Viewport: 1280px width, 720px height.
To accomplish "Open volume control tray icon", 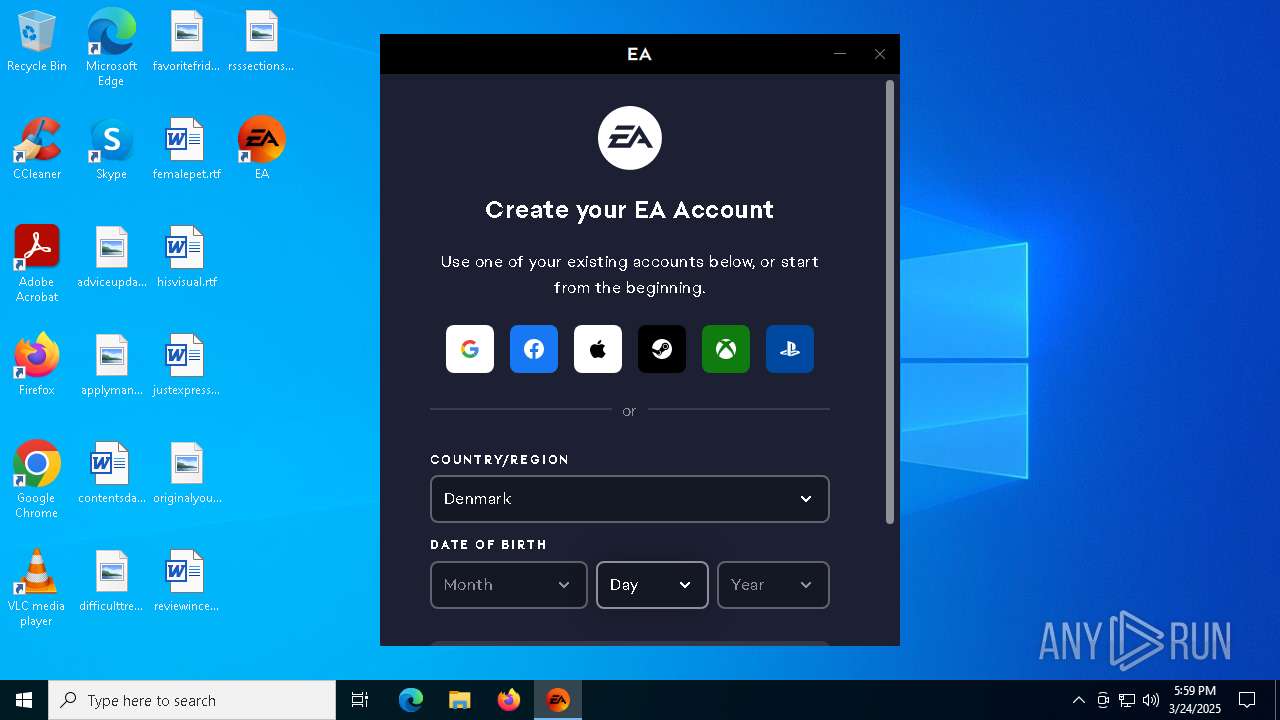I will 1151,700.
